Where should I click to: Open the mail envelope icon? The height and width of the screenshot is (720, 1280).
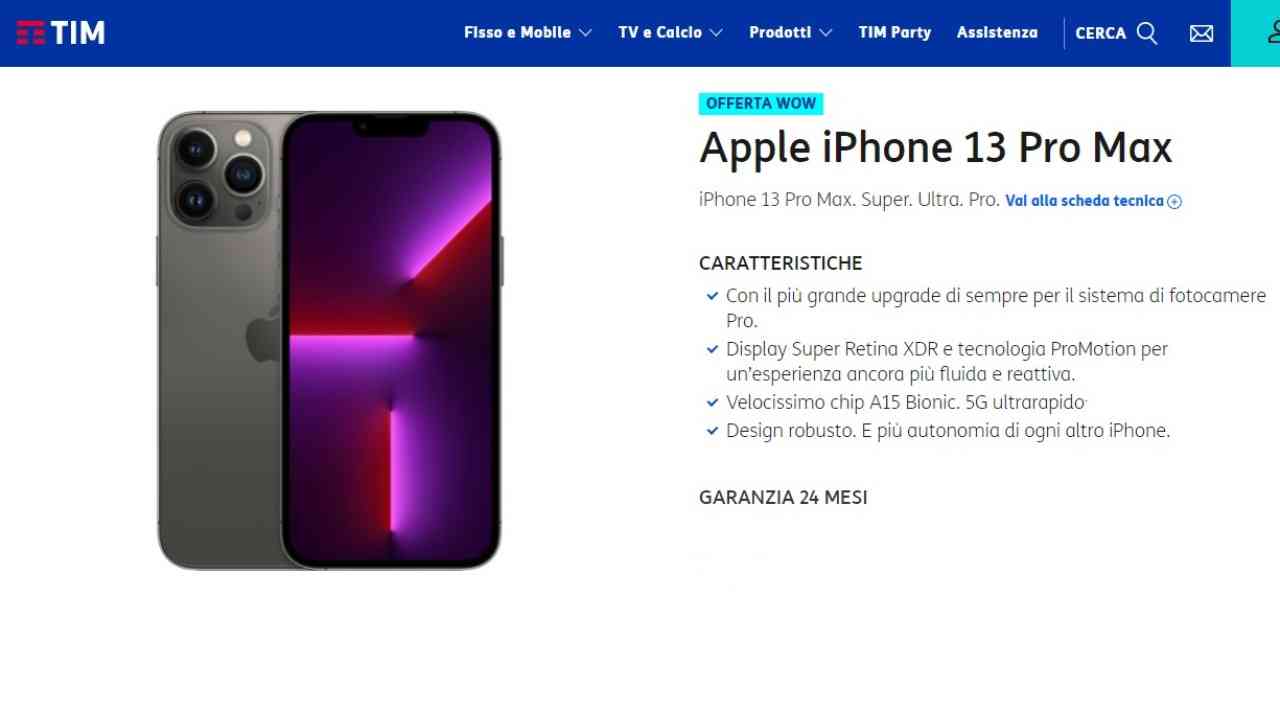1201,33
